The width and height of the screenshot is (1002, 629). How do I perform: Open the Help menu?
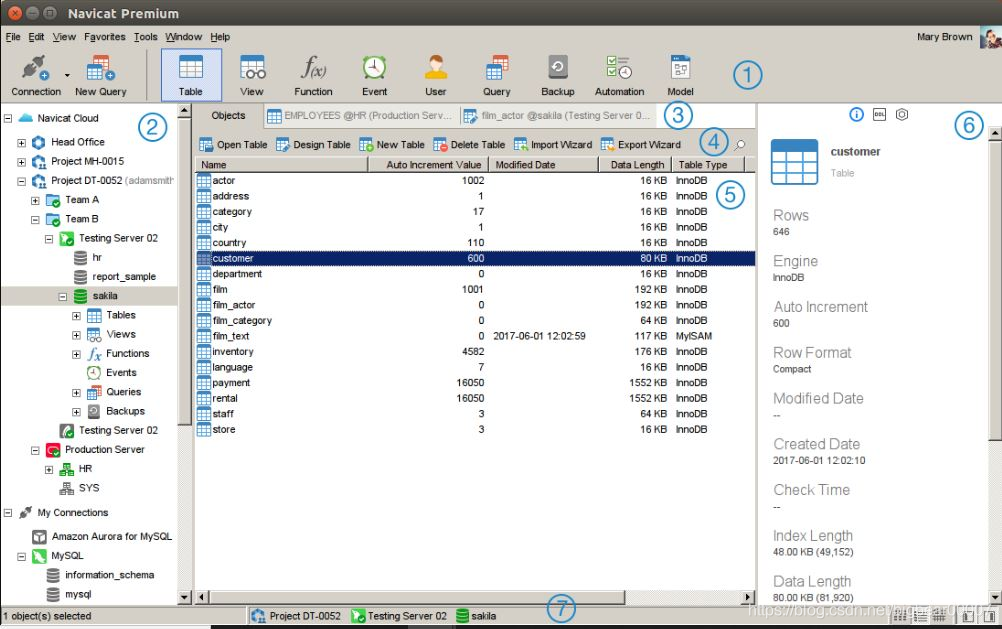pos(220,37)
